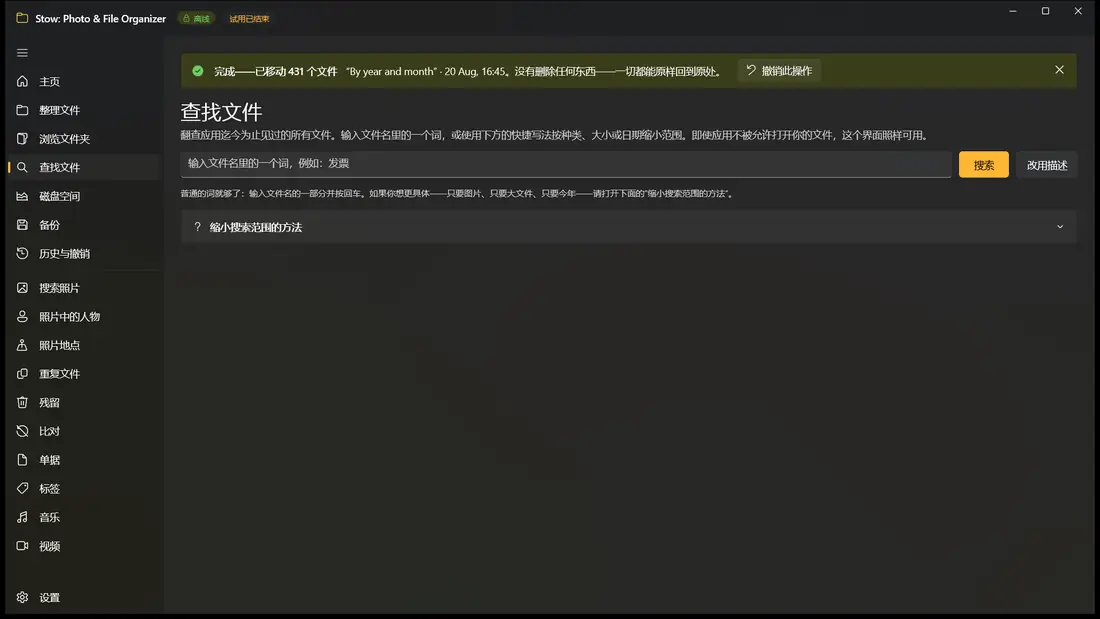Click the 缩小搜索范围的方法 header text
This screenshot has height=619, width=1100.
point(255,227)
